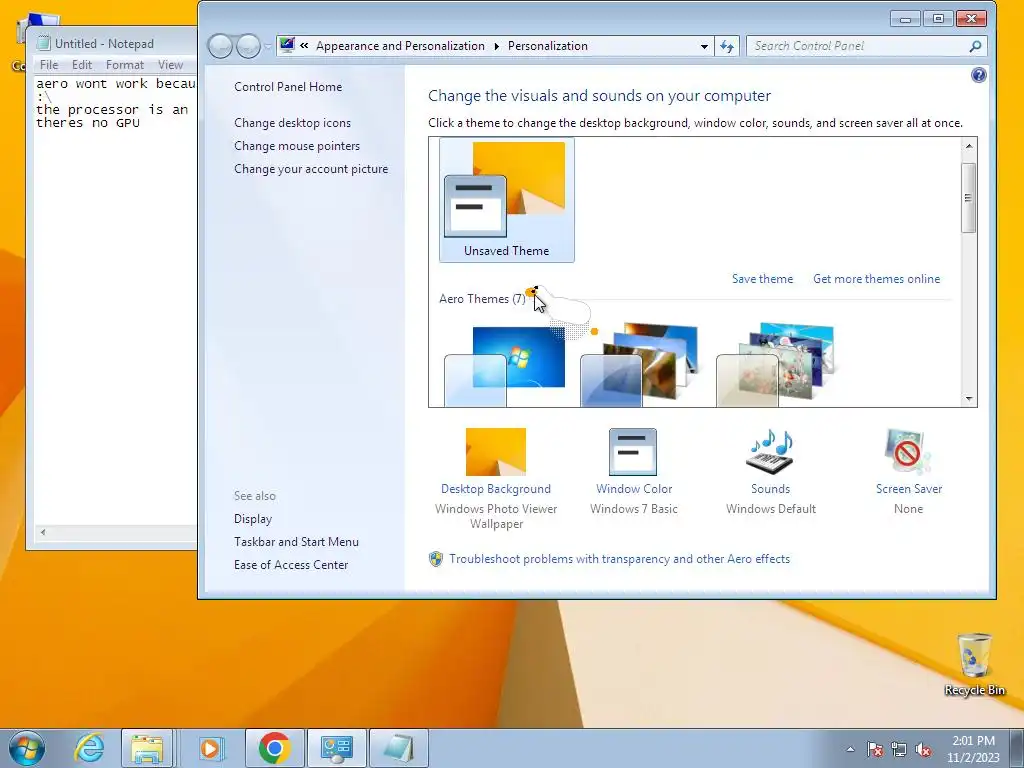Expand the address bar history dropdown arrow
This screenshot has height=768, width=1024.
coord(704,46)
